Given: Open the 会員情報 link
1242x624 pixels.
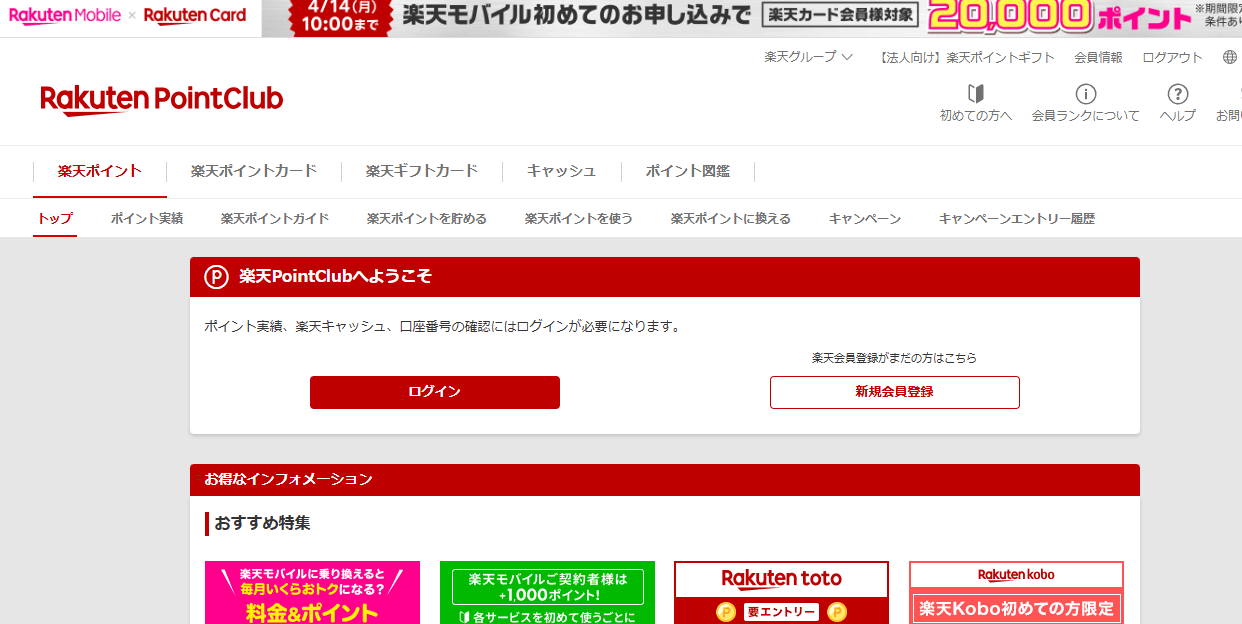Looking at the screenshot, I should tap(1098, 57).
